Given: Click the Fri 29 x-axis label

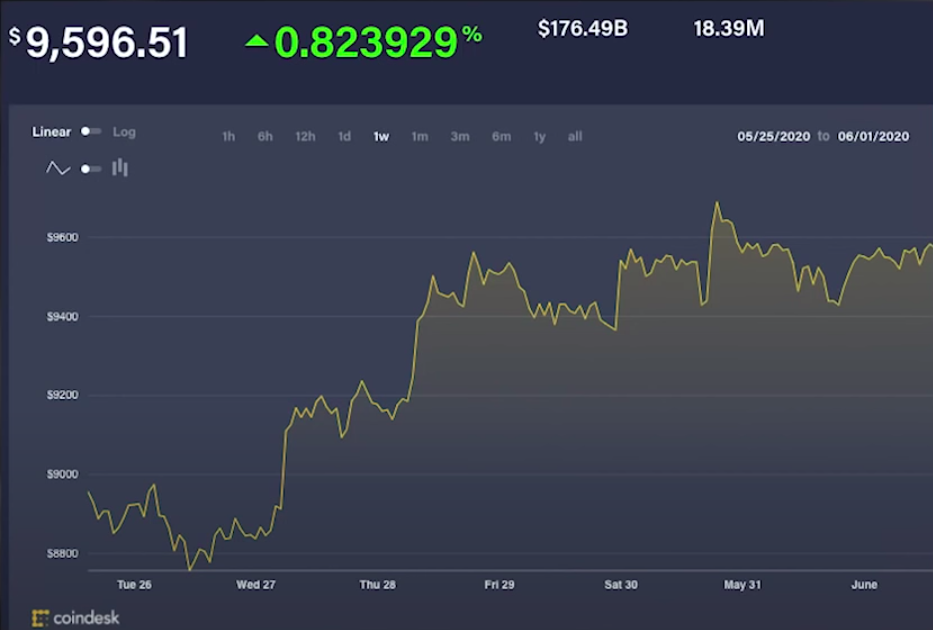Looking at the screenshot, I should tap(499, 585).
